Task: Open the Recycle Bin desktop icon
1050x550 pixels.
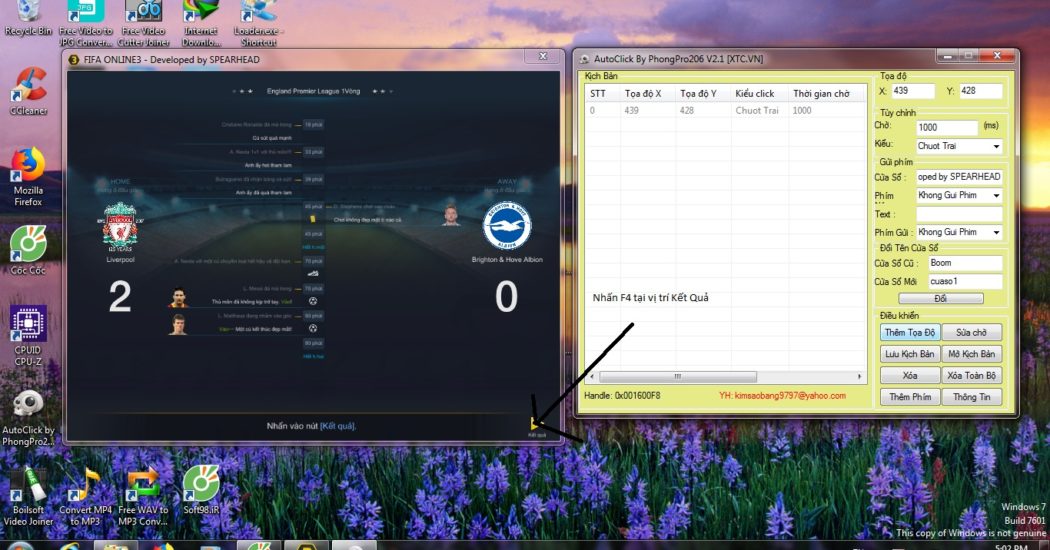Action: tap(27, 17)
